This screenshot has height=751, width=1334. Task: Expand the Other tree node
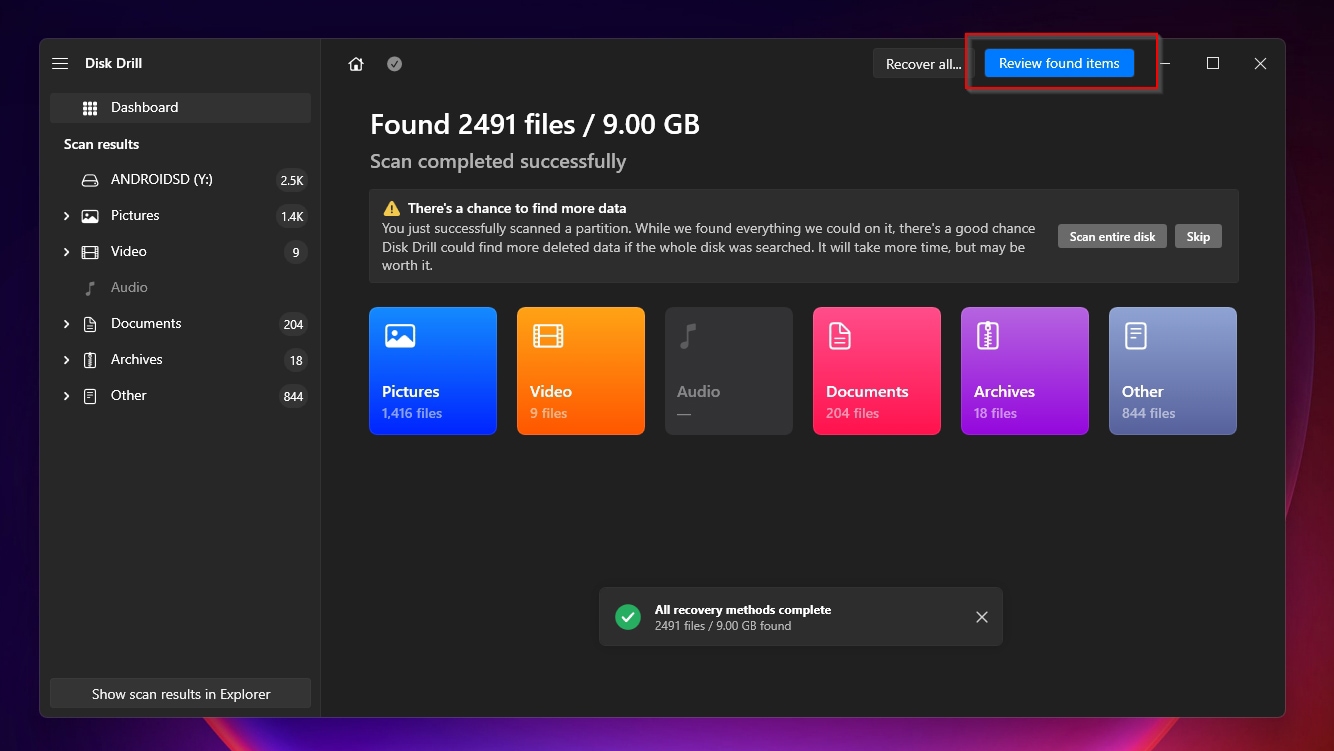66,396
